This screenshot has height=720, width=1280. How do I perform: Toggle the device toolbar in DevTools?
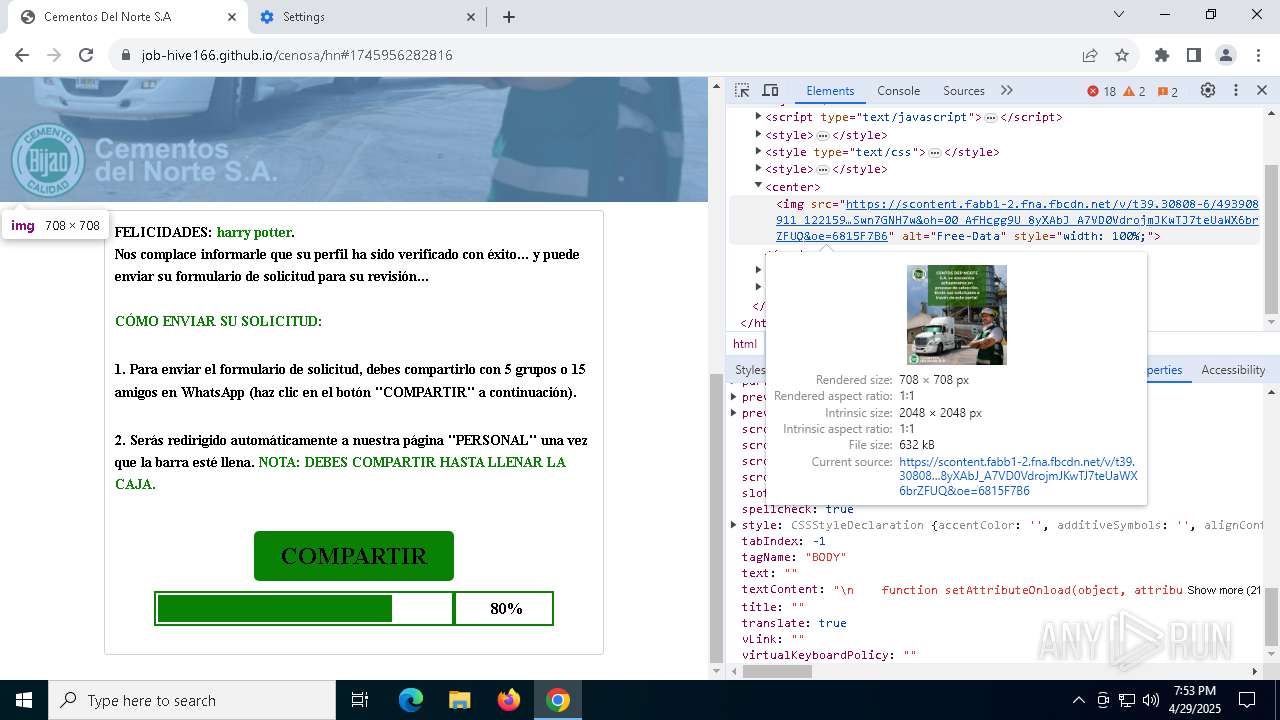click(x=770, y=91)
